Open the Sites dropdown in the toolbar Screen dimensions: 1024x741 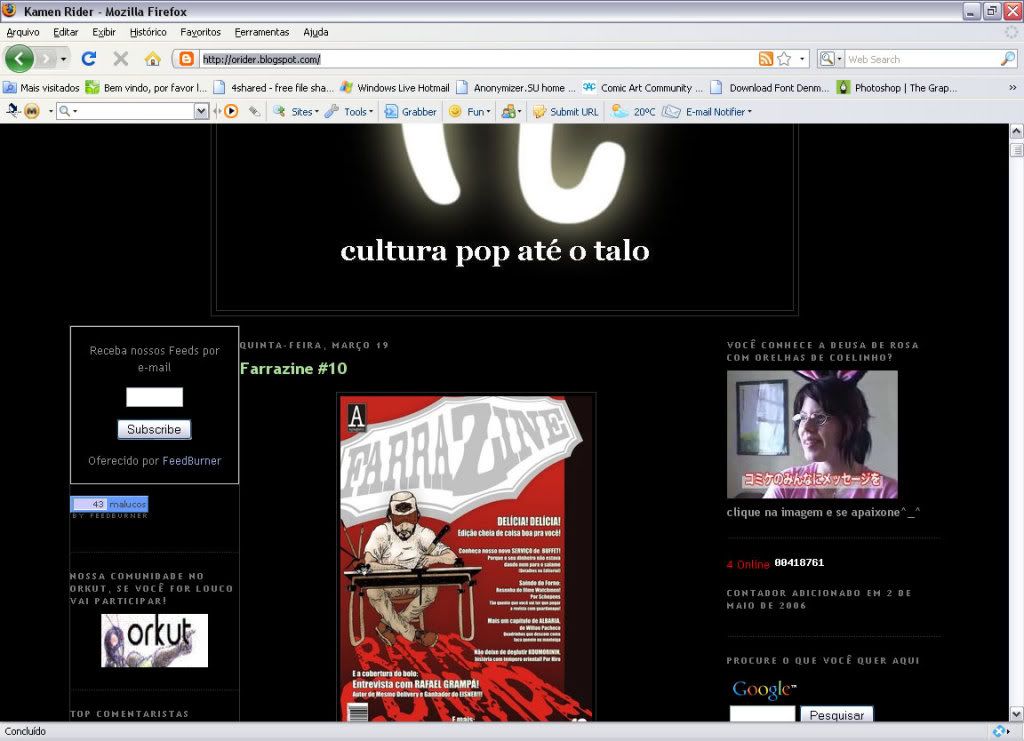click(x=296, y=112)
